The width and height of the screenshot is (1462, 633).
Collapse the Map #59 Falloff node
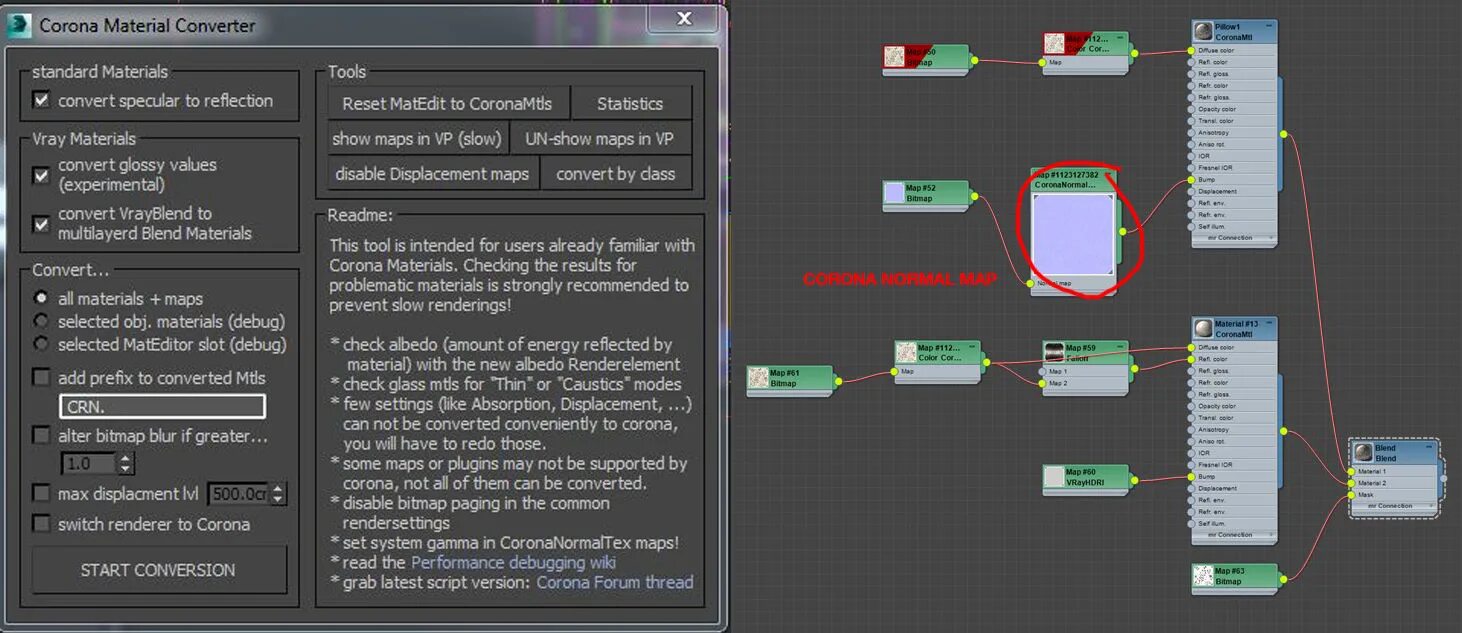1120,347
